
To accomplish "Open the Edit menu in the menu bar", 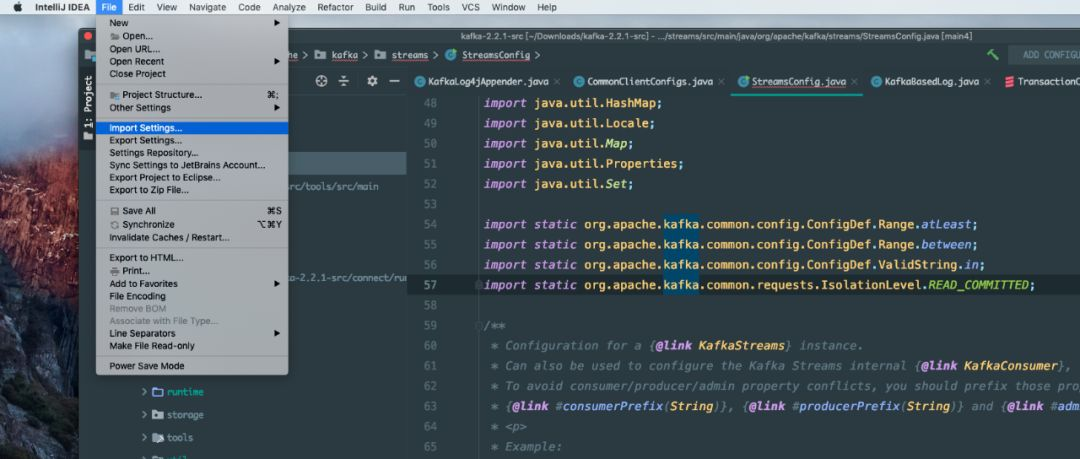I will click(x=136, y=7).
